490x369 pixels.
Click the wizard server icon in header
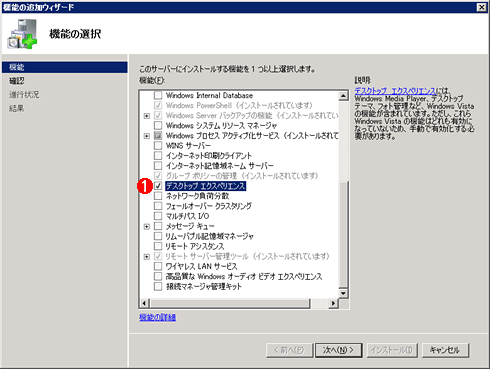pos(22,34)
